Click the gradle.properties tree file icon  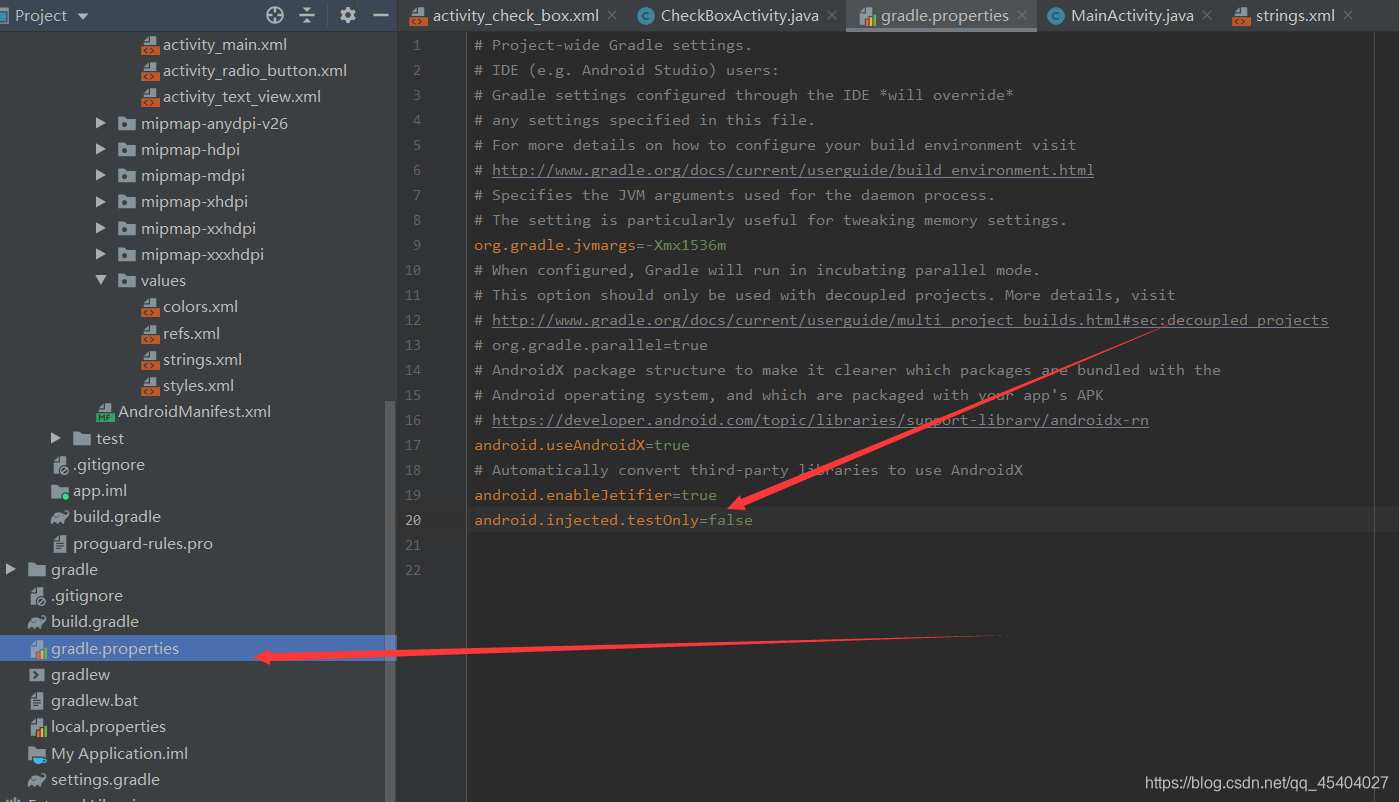point(38,648)
